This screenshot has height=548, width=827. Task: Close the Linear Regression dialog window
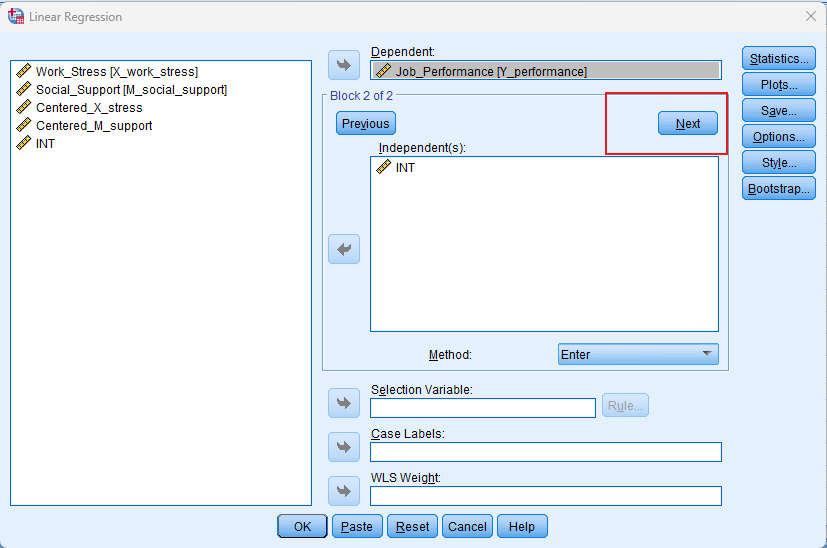[810, 16]
